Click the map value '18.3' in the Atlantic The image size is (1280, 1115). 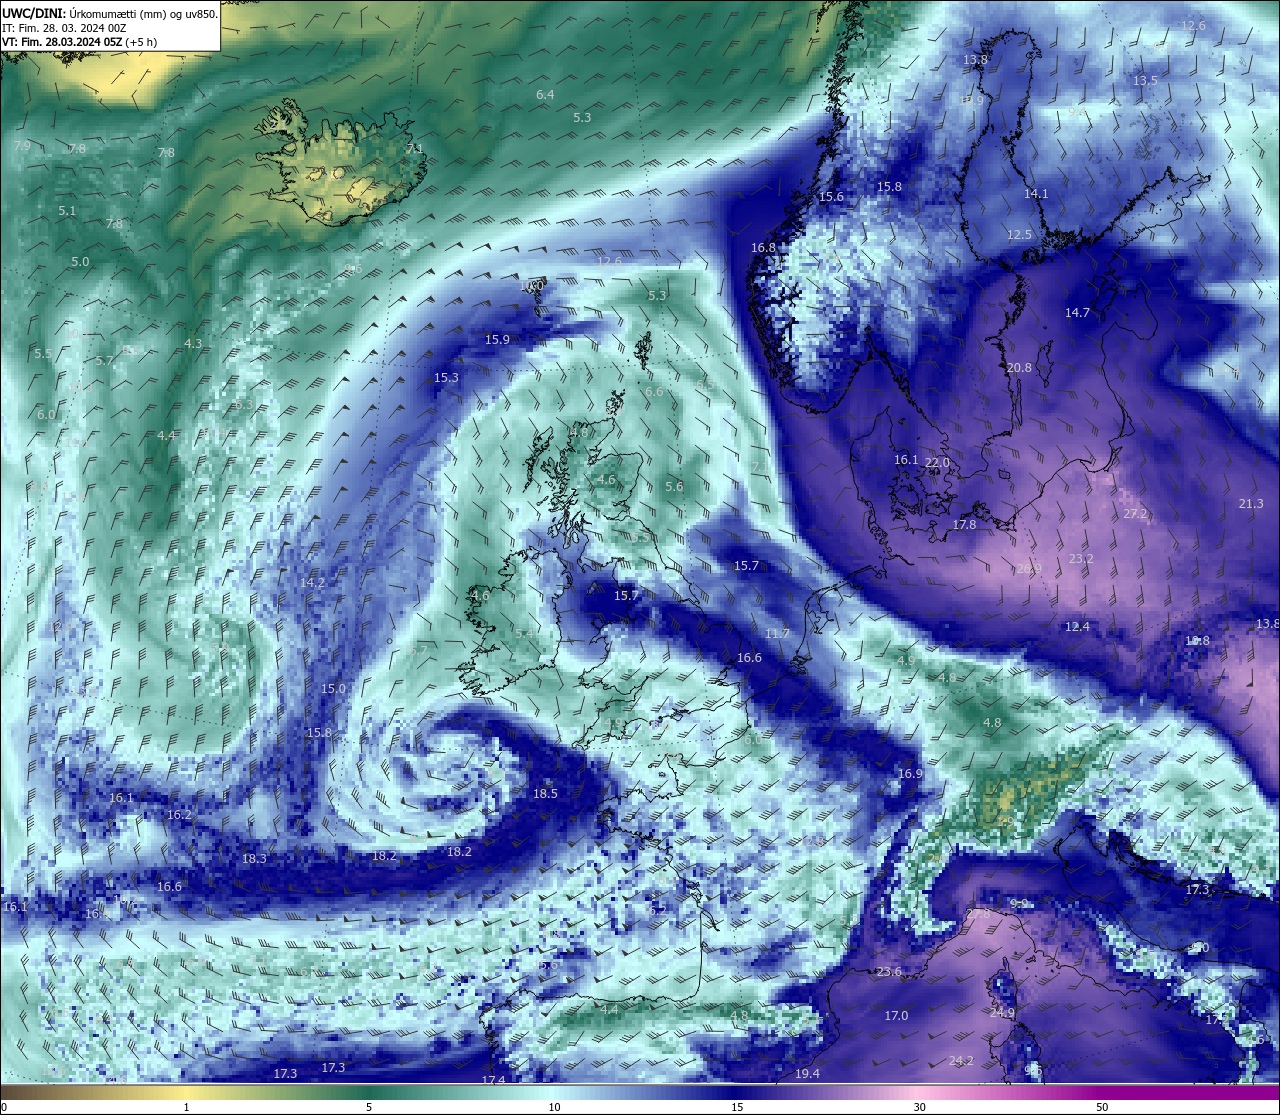(x=254, y=859)
